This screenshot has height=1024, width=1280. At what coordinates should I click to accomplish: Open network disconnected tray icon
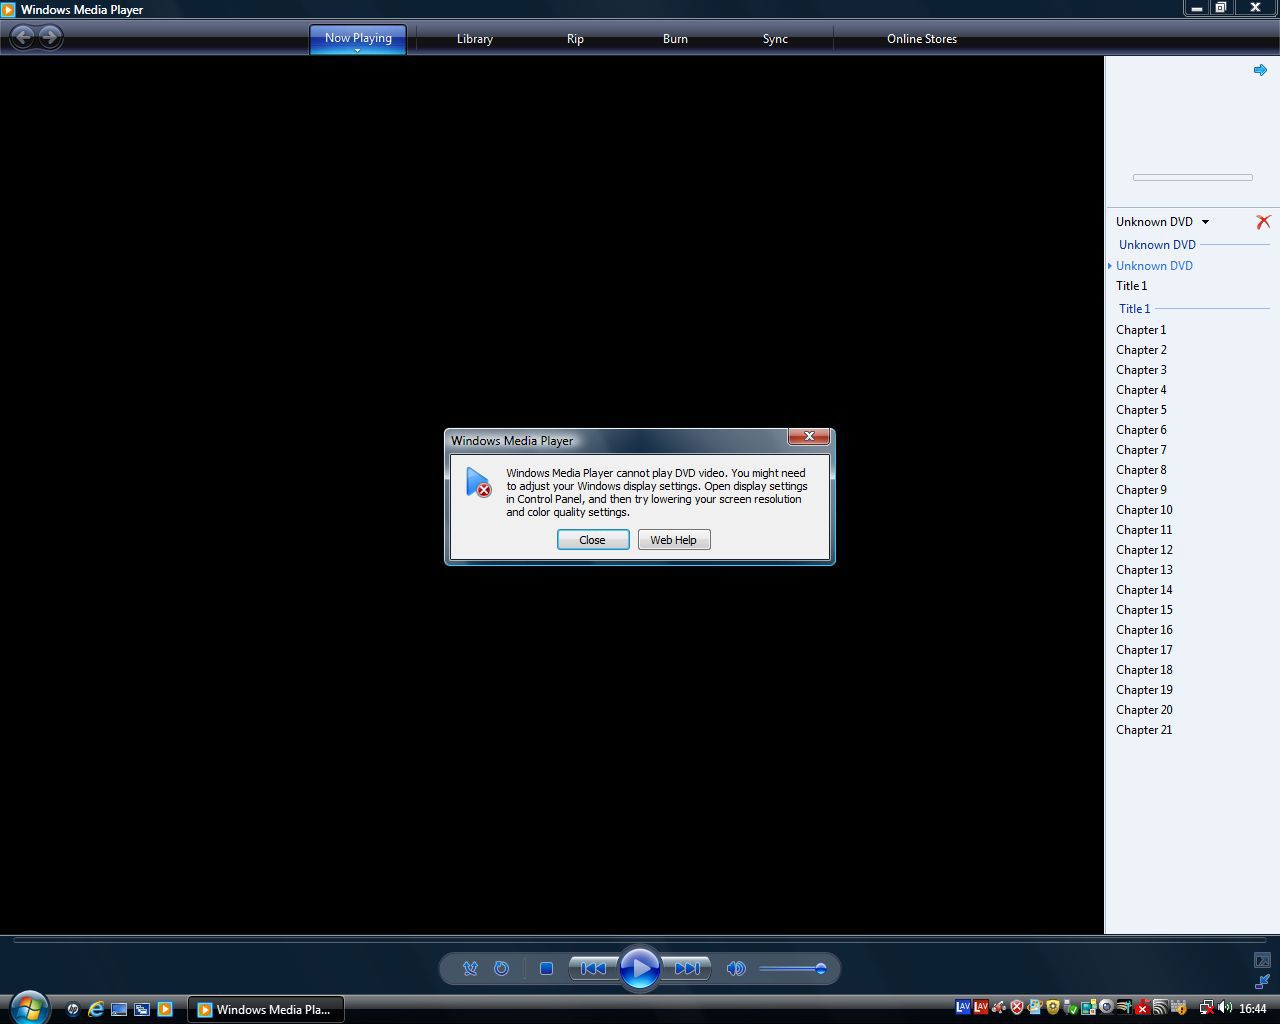1206,1008
